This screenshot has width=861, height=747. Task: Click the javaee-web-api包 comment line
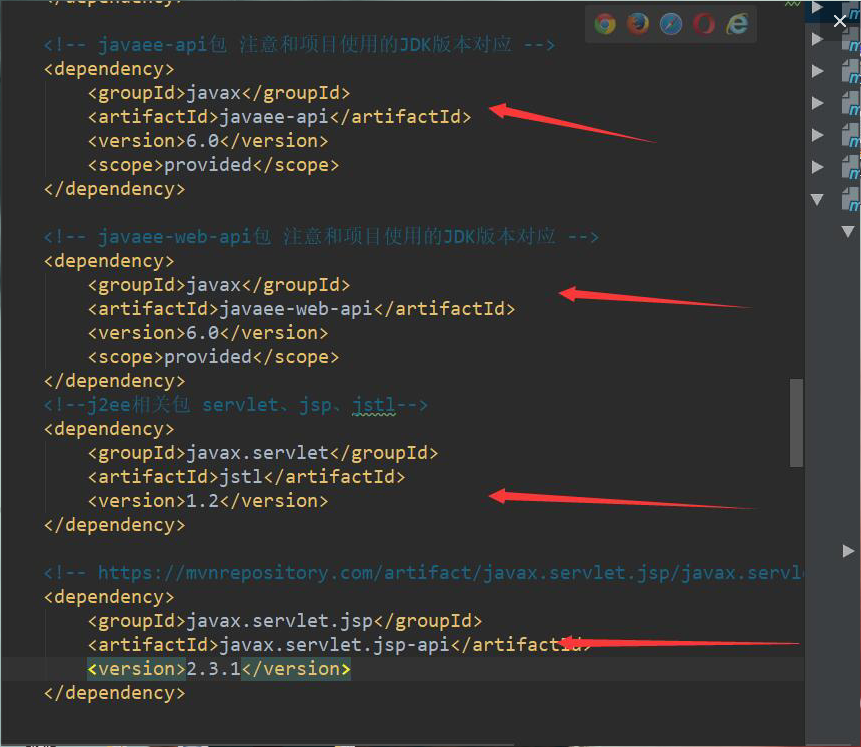(x=321, y=237)
